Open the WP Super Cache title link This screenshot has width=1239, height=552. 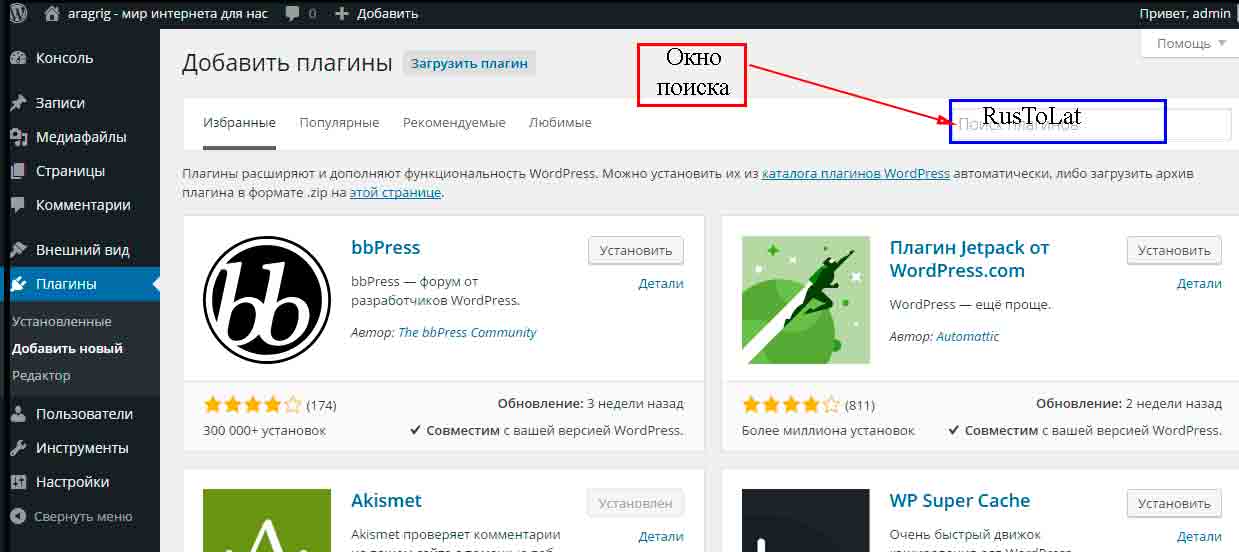(960, 501)
